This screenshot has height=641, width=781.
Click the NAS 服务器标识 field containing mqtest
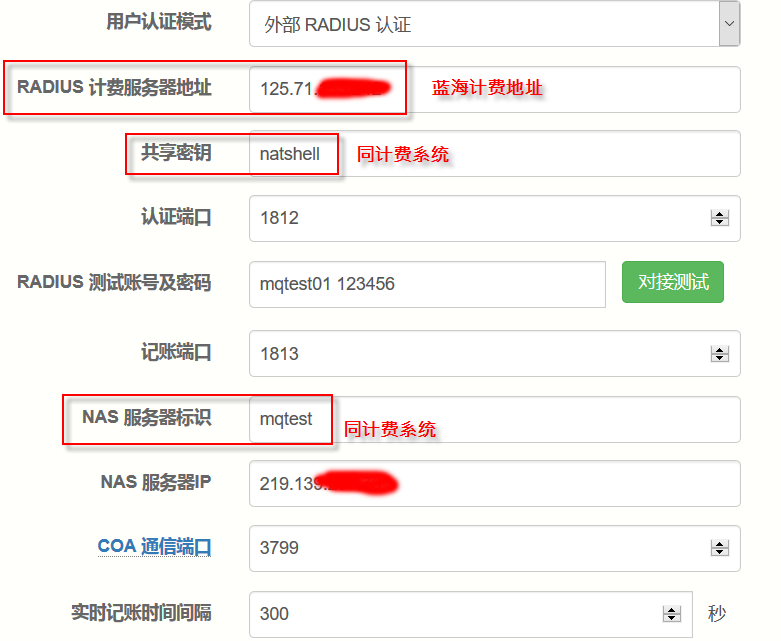point(540,419)
